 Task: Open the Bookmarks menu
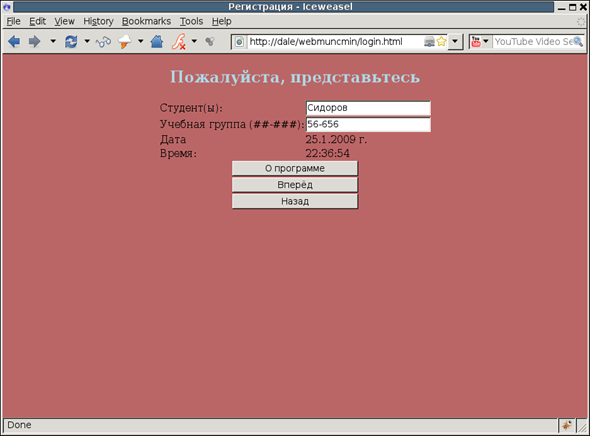tap(146, 21)
